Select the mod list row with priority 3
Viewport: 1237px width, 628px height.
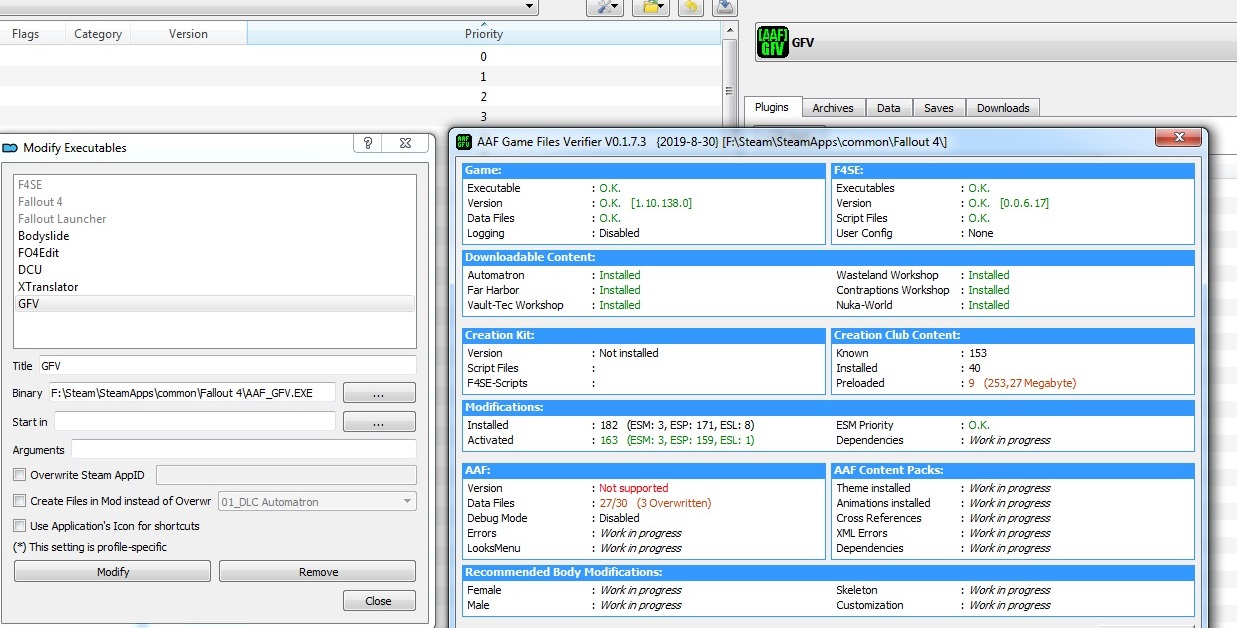pos(360,116)
